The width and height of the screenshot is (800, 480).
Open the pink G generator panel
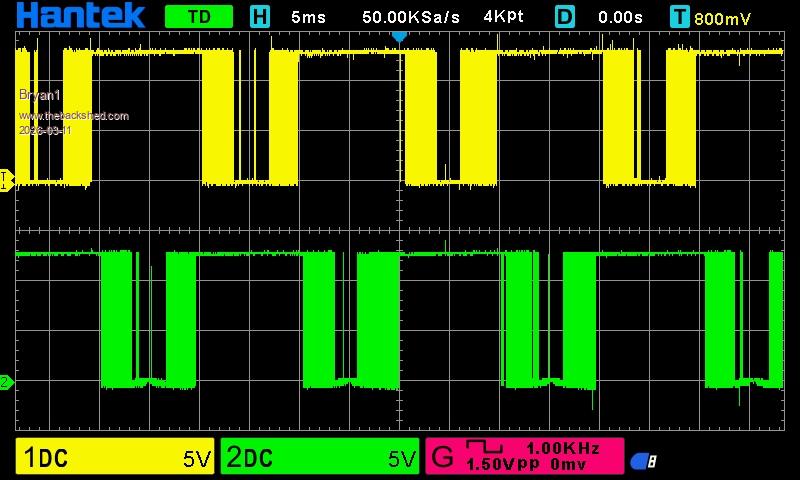524,457
